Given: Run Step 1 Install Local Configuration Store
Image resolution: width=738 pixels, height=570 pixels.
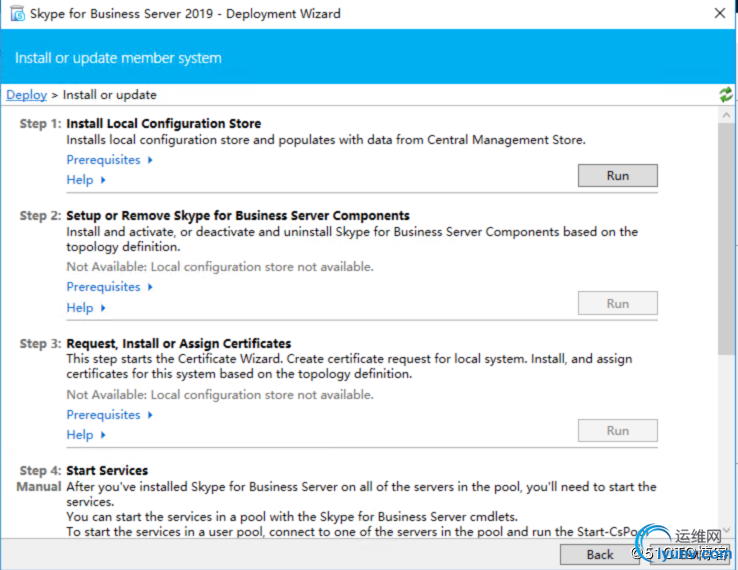Looking at the screenshot, I should [618, 176].
